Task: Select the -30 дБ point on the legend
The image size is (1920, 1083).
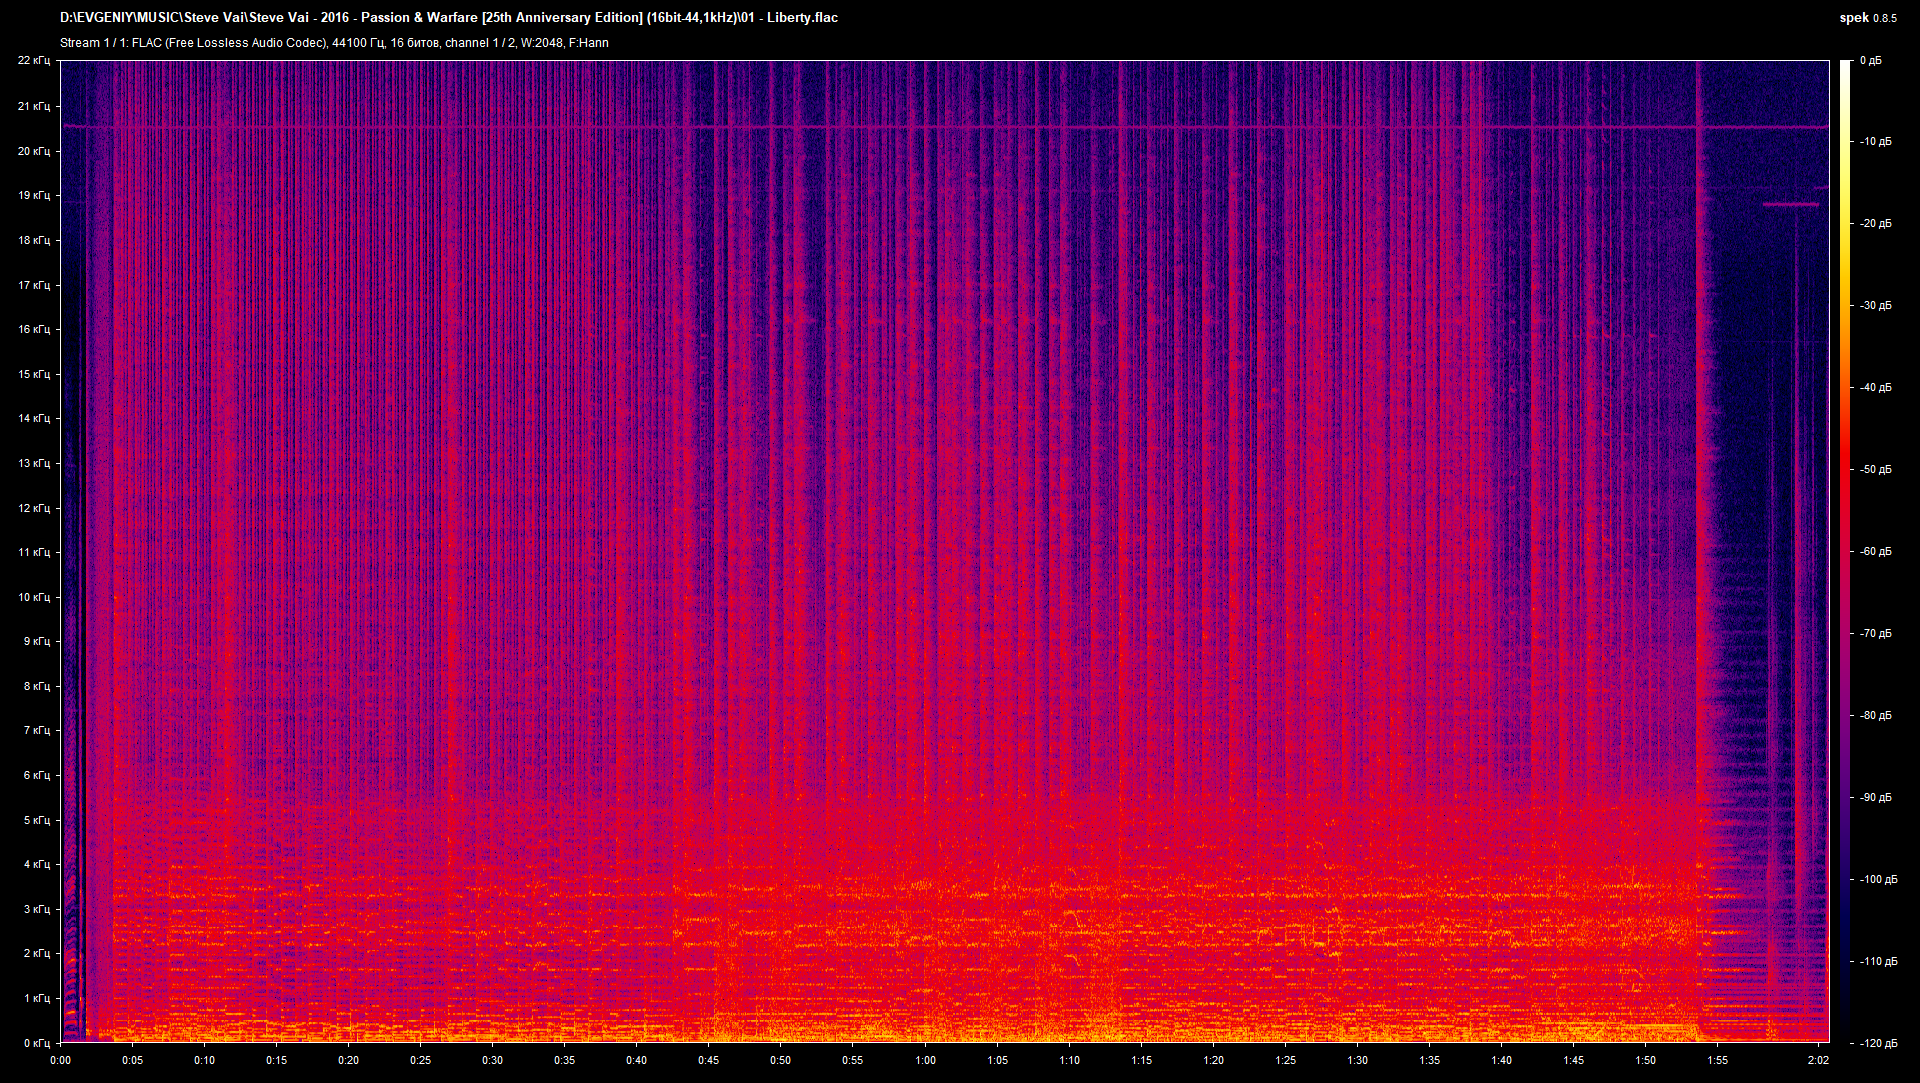Action: 1876,306
